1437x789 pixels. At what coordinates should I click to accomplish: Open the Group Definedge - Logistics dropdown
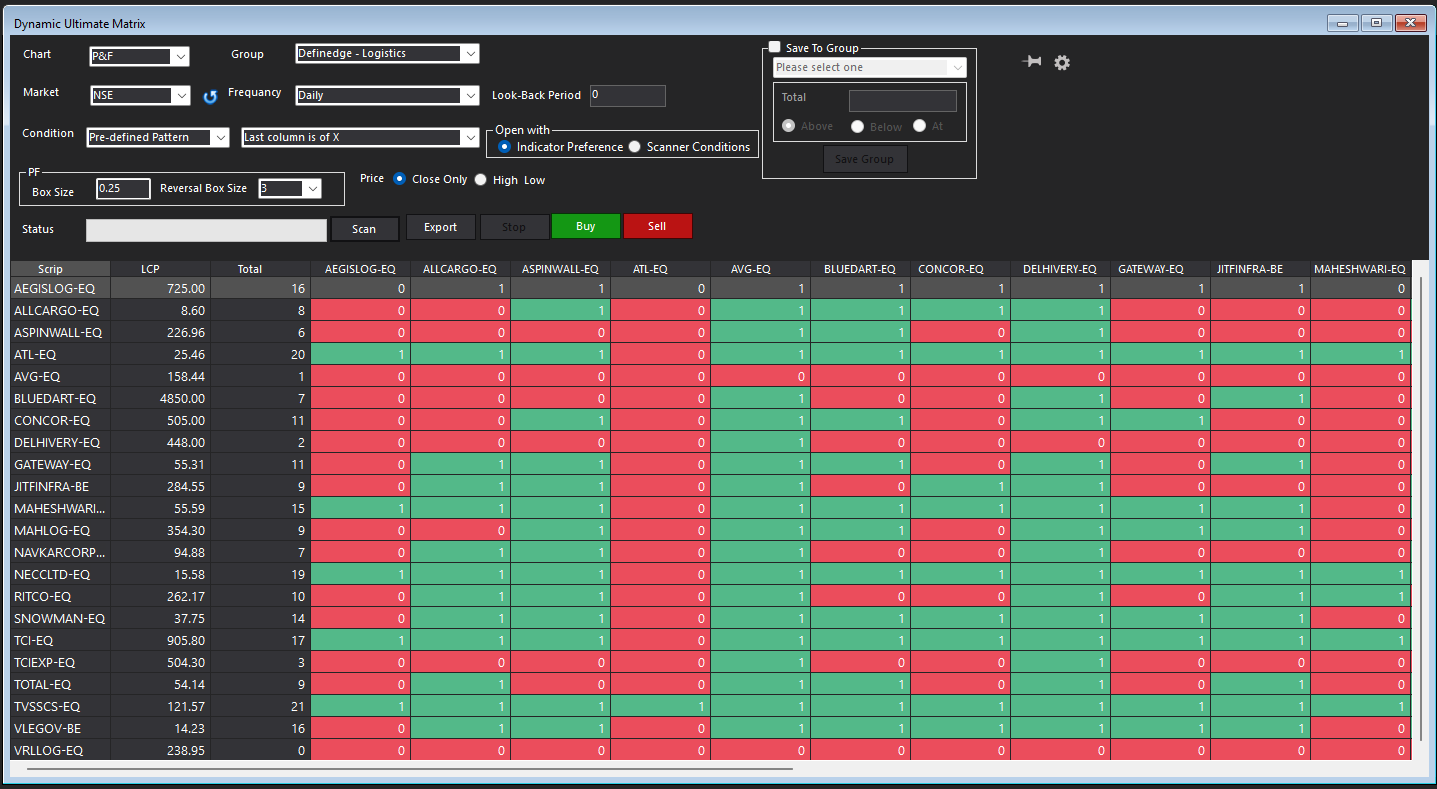tap(388, 54)
